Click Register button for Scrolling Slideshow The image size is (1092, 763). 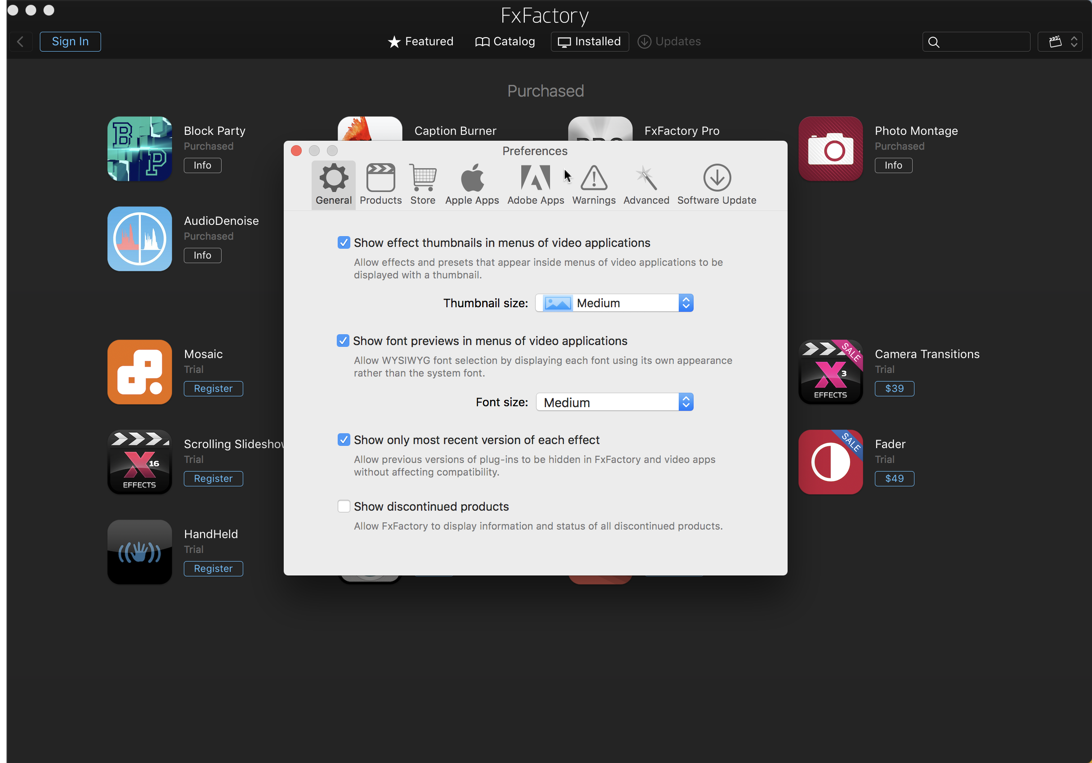coord(213,479)
